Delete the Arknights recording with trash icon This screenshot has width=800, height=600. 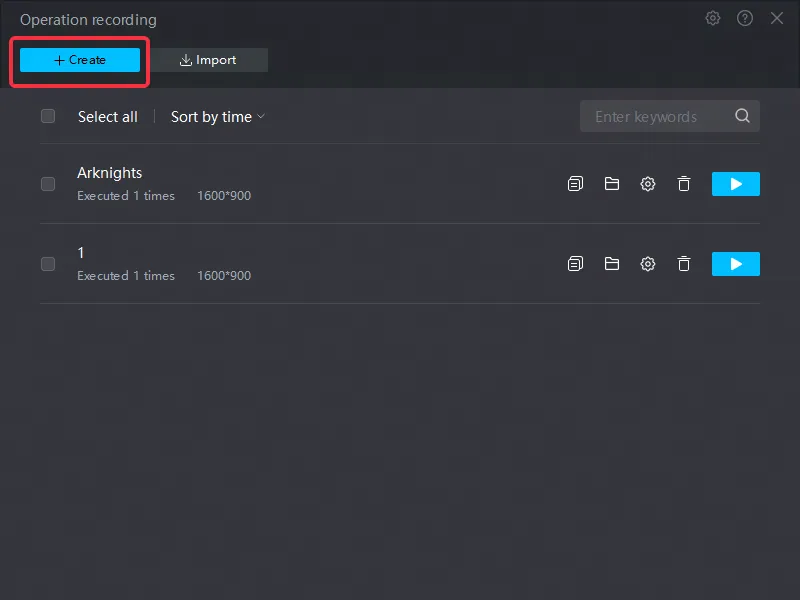pos(684,184)
